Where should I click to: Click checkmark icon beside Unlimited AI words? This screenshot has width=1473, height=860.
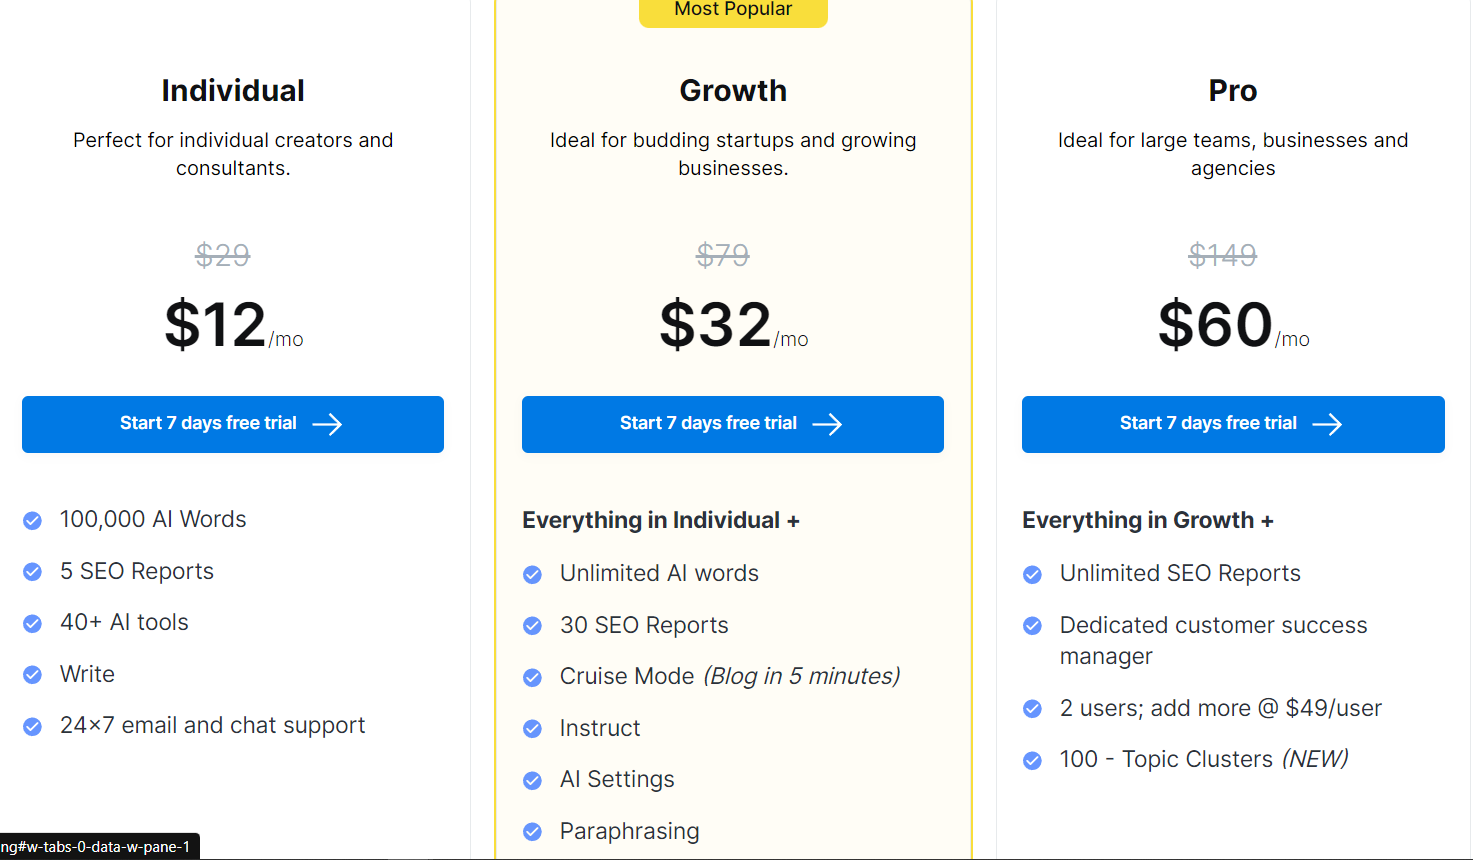click(x=533, y=574)
